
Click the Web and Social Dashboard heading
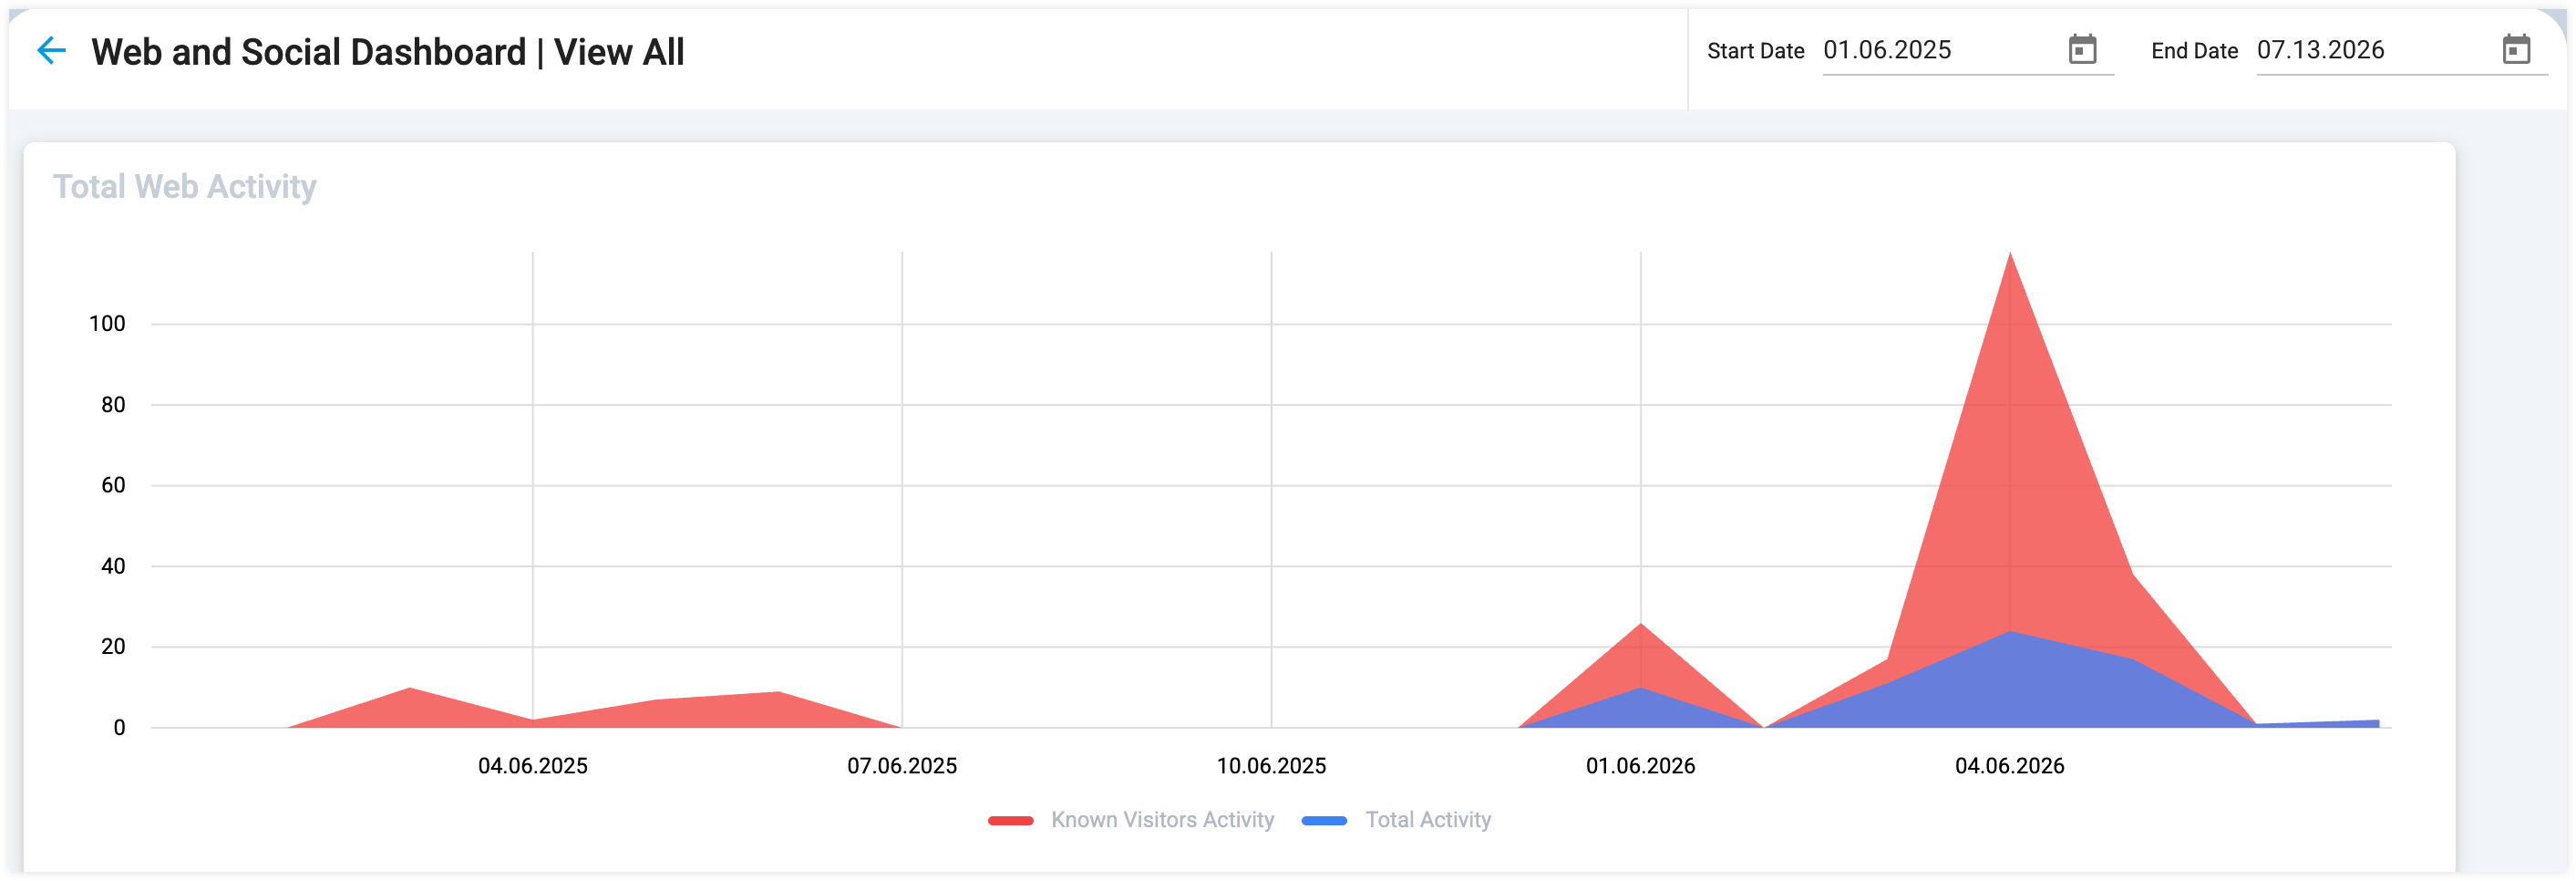click(387, 52)
